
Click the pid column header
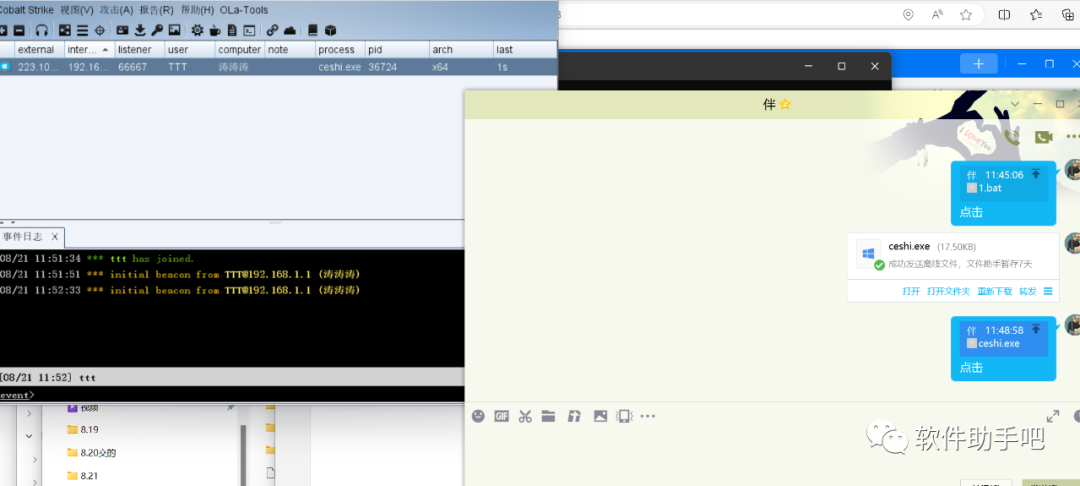(x=396, y=50)
